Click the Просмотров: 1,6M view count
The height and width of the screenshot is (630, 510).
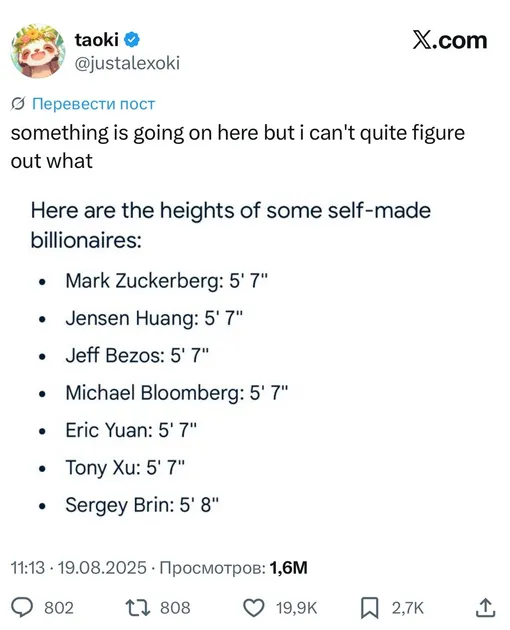pos(233,568)
